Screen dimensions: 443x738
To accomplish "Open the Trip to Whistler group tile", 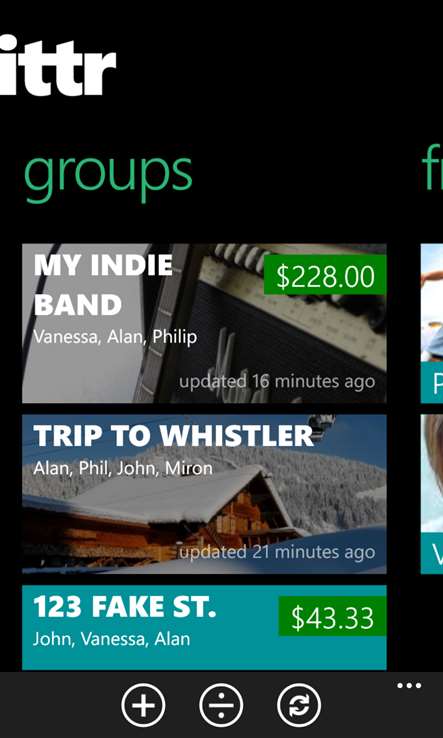I will 204,494.
